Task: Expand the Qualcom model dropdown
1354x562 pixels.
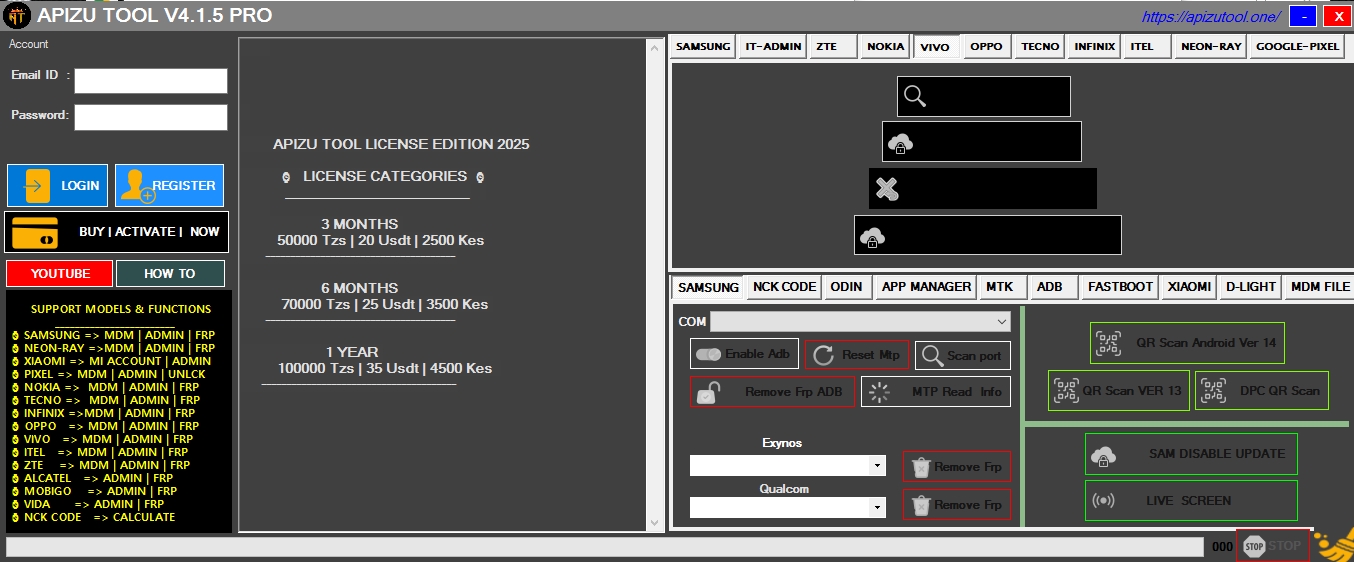Action: click(877, 508)
